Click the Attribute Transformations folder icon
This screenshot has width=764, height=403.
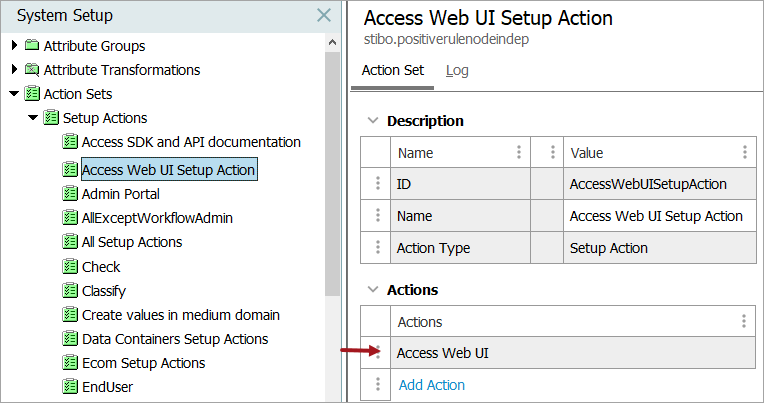click(33, 70)
